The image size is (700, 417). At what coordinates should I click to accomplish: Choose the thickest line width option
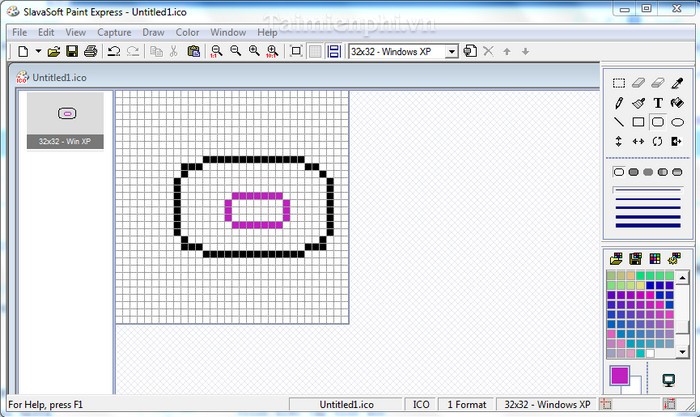[647, 227]
